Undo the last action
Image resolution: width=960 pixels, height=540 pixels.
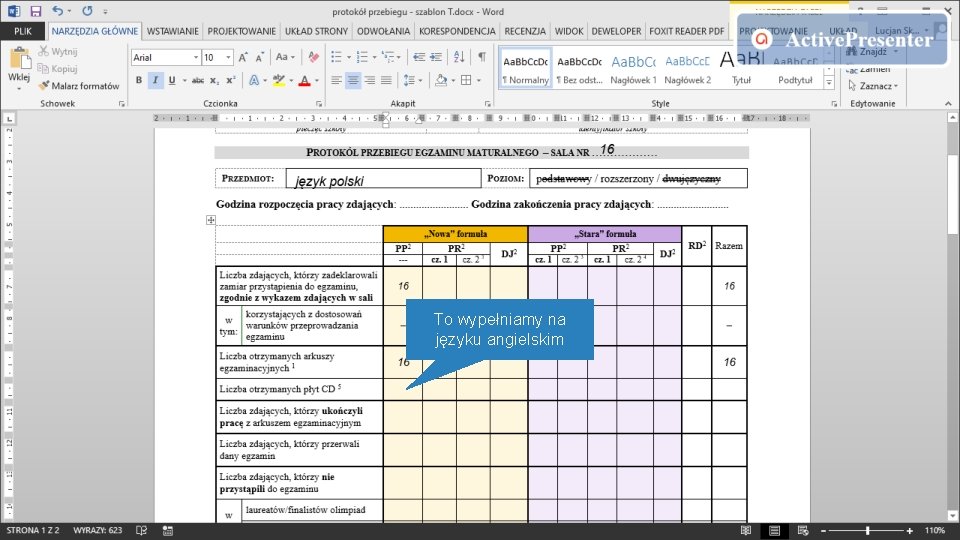pyautogui.click(x=57, y=11)
